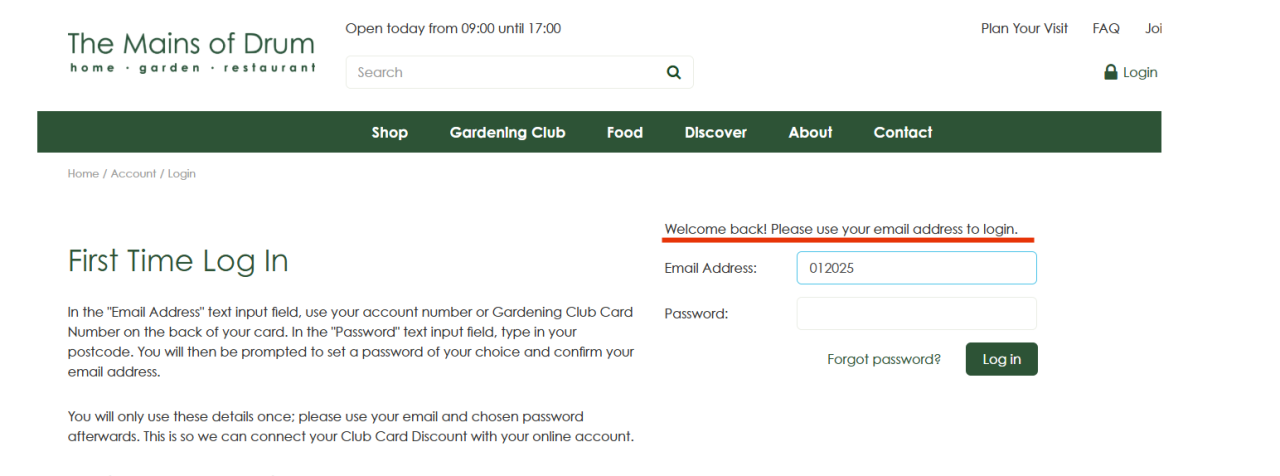This screenshot has width=1280, height=476.
Task: Go to the Home breadcrumb
Action: click(x=83, y=173)
